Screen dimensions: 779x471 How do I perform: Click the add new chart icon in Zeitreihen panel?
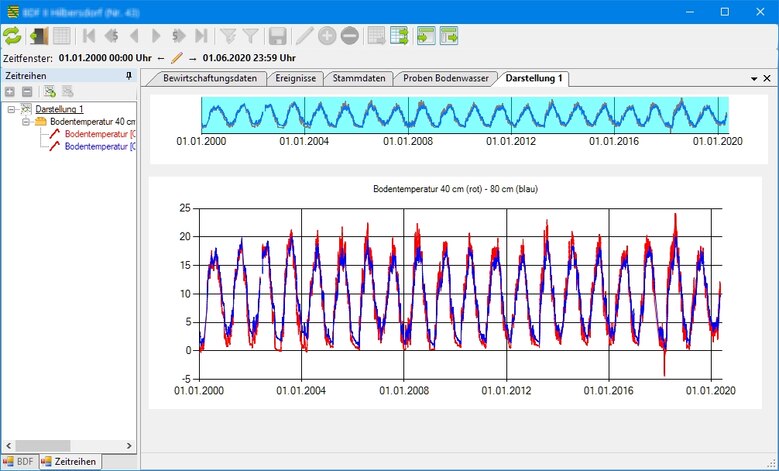[x=49, y=92]
